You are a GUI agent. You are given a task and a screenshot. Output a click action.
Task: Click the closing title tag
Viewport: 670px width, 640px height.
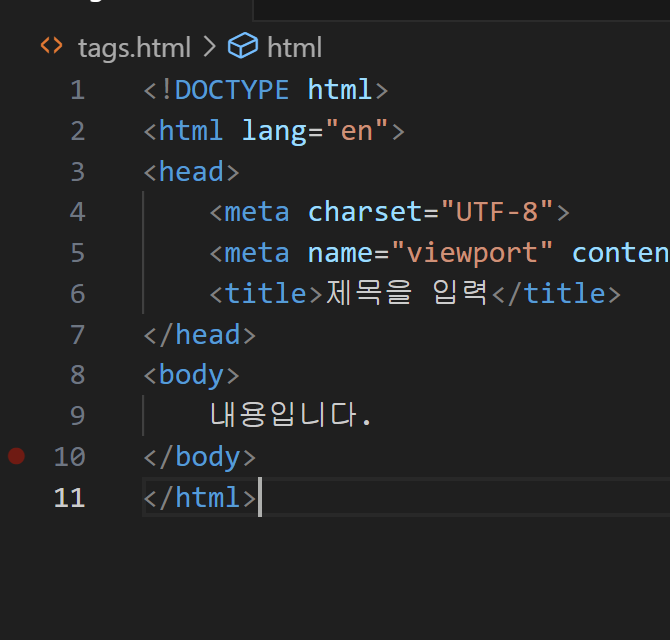coord(556,294)
